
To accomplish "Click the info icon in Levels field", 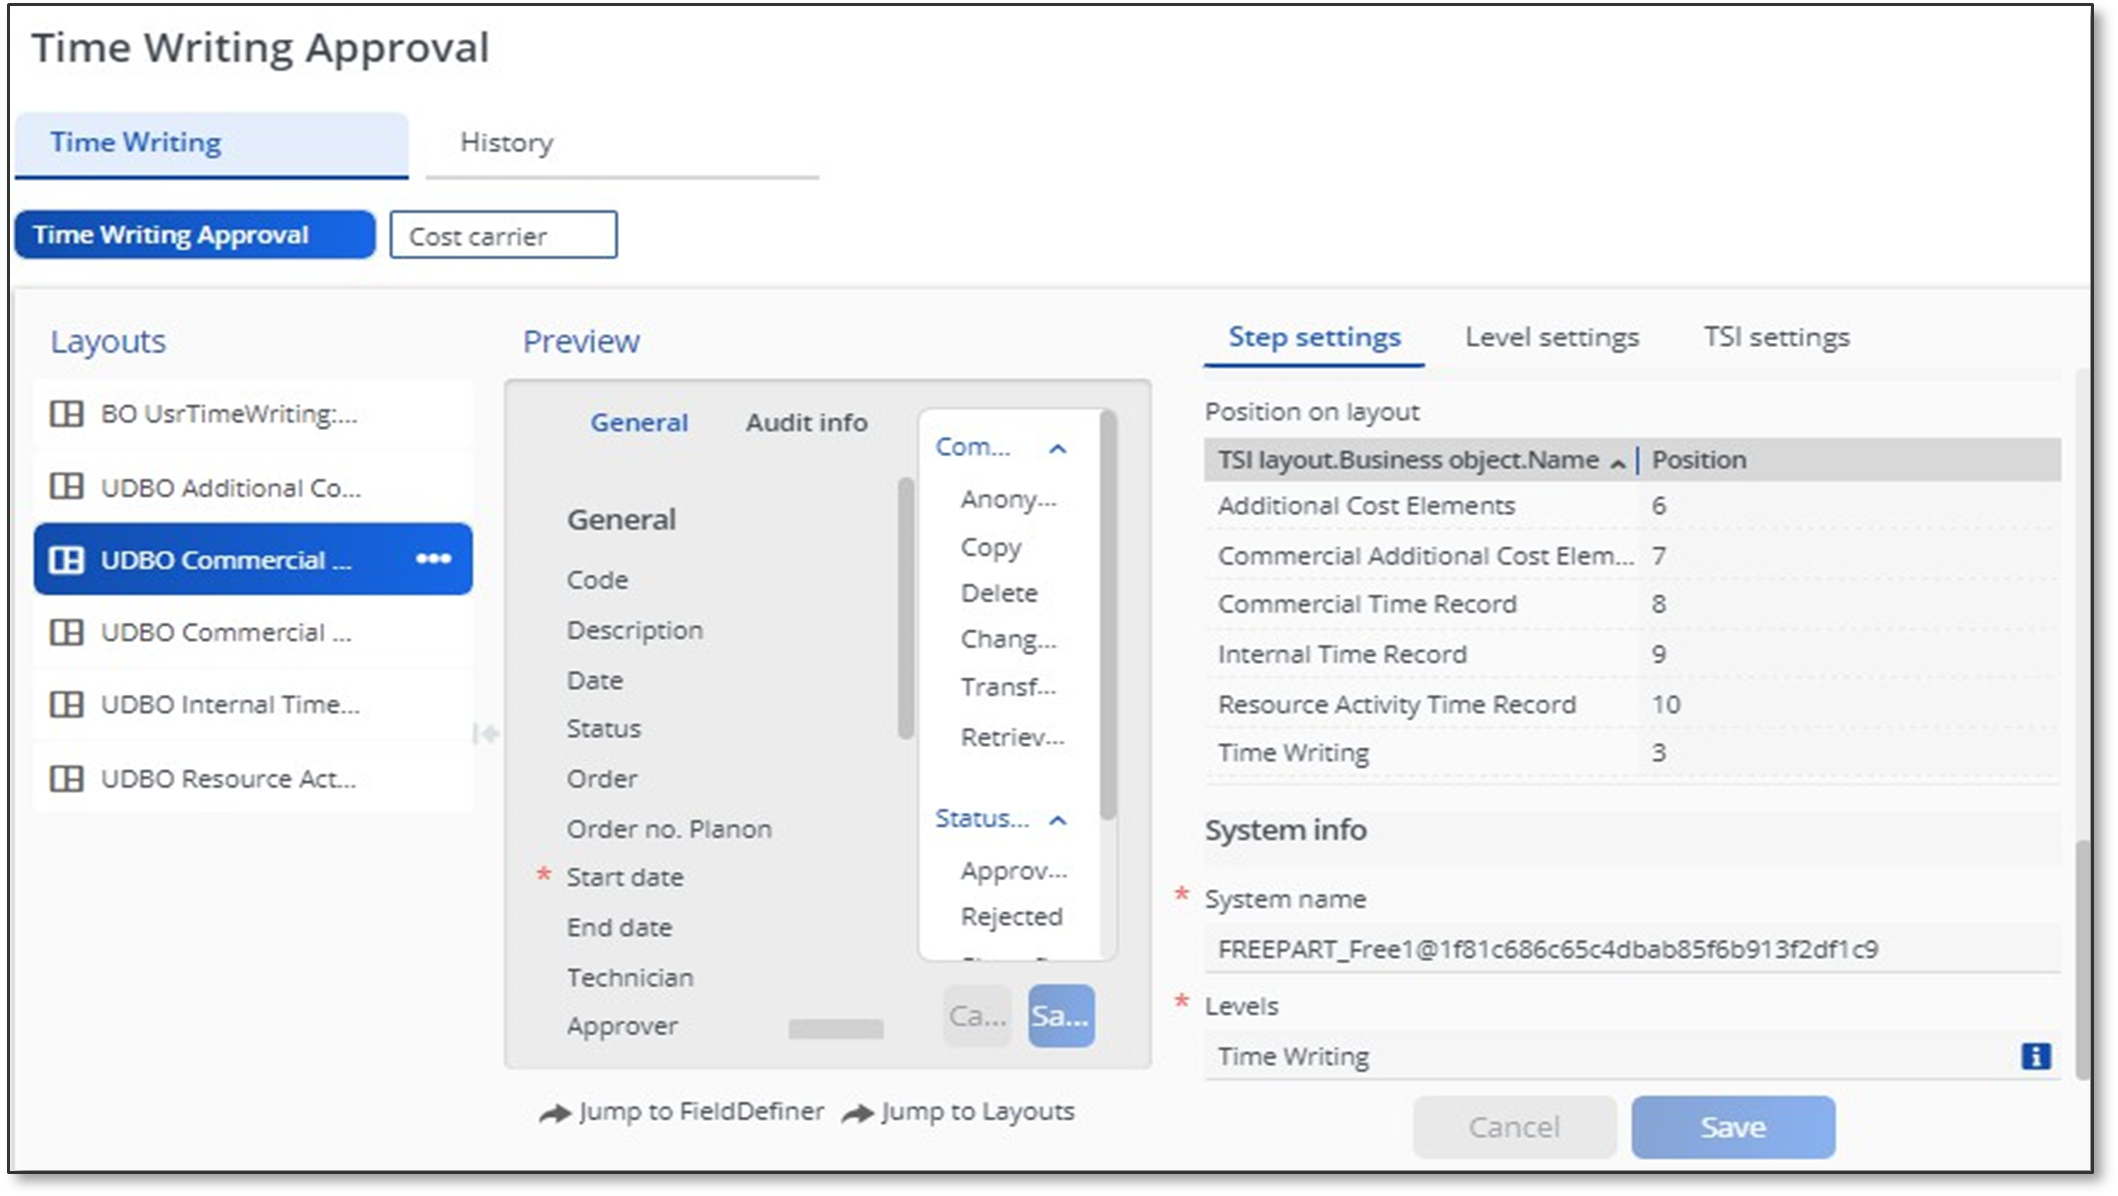I will click(2035, 1056).
